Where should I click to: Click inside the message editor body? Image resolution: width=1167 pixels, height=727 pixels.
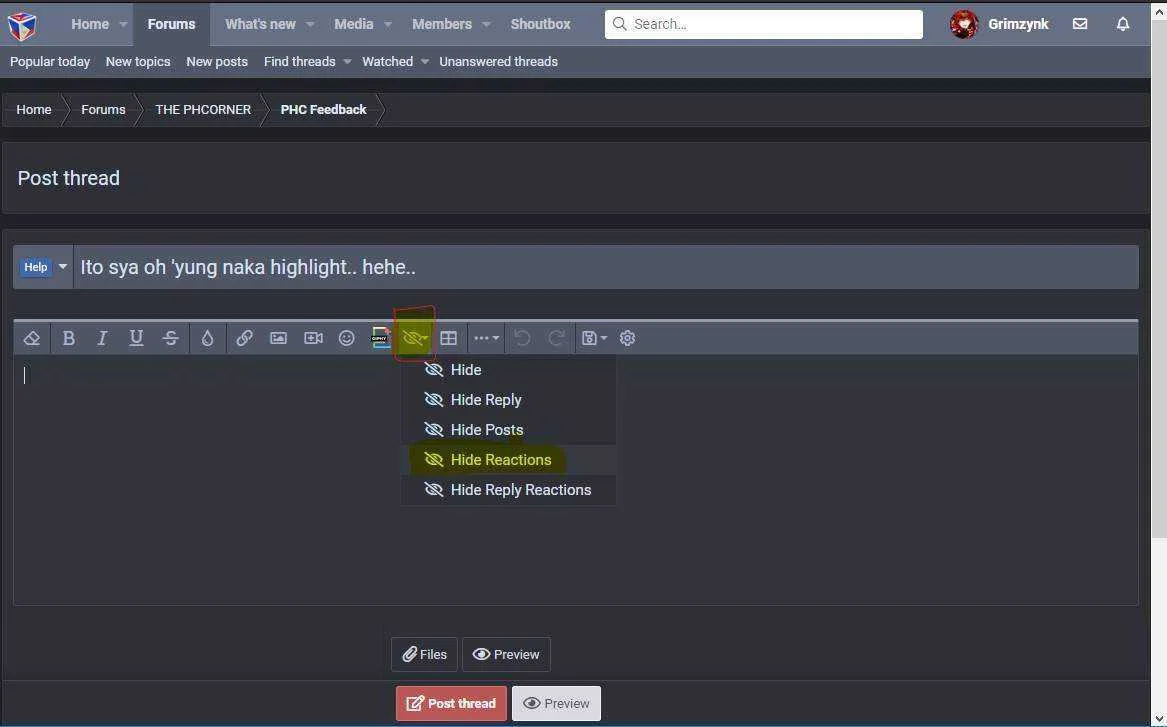[575, 480]
